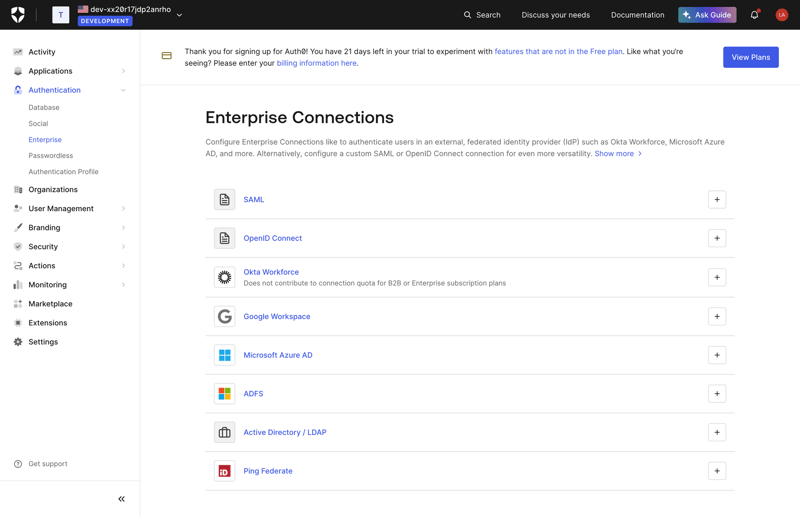
Task: Click the Auth0 shield logo
Action: [x=18, y=15]
